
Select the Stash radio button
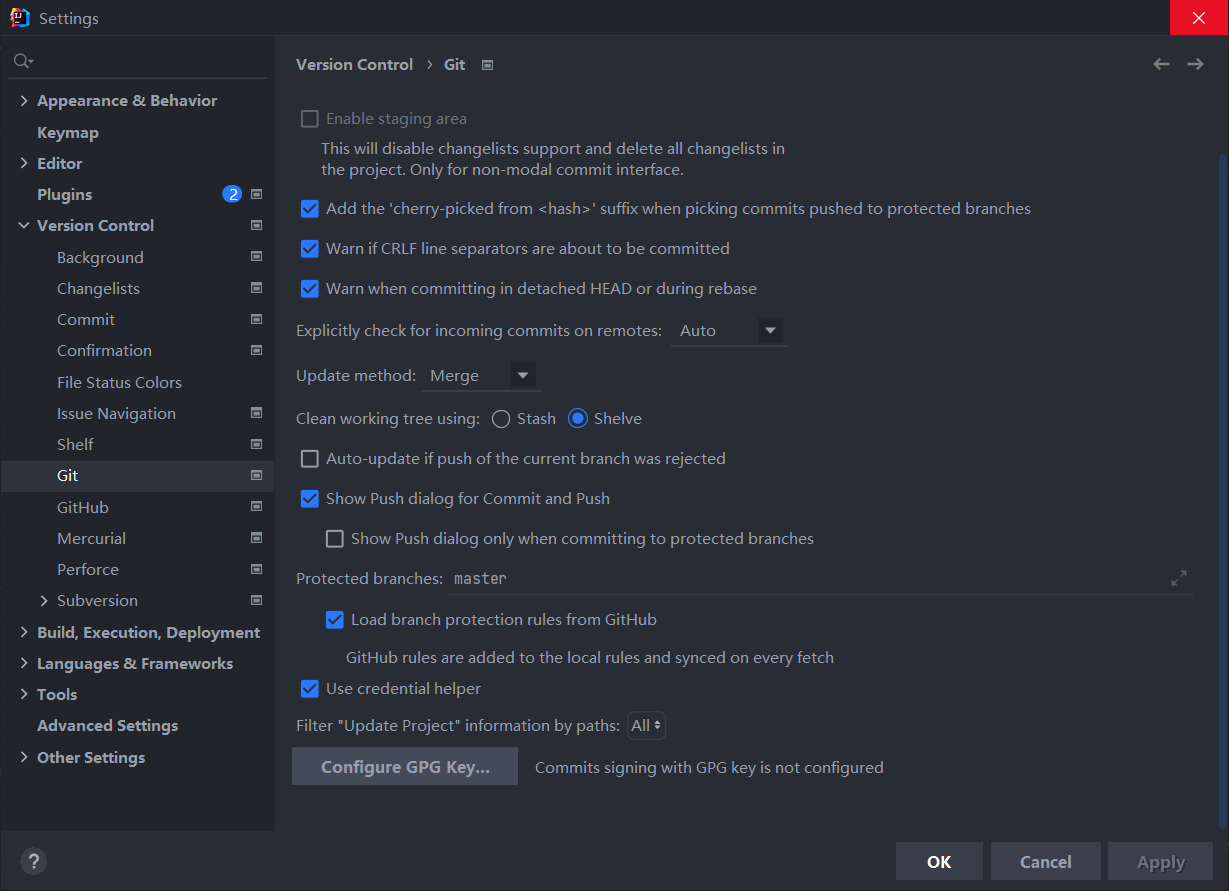coord(501,419)
